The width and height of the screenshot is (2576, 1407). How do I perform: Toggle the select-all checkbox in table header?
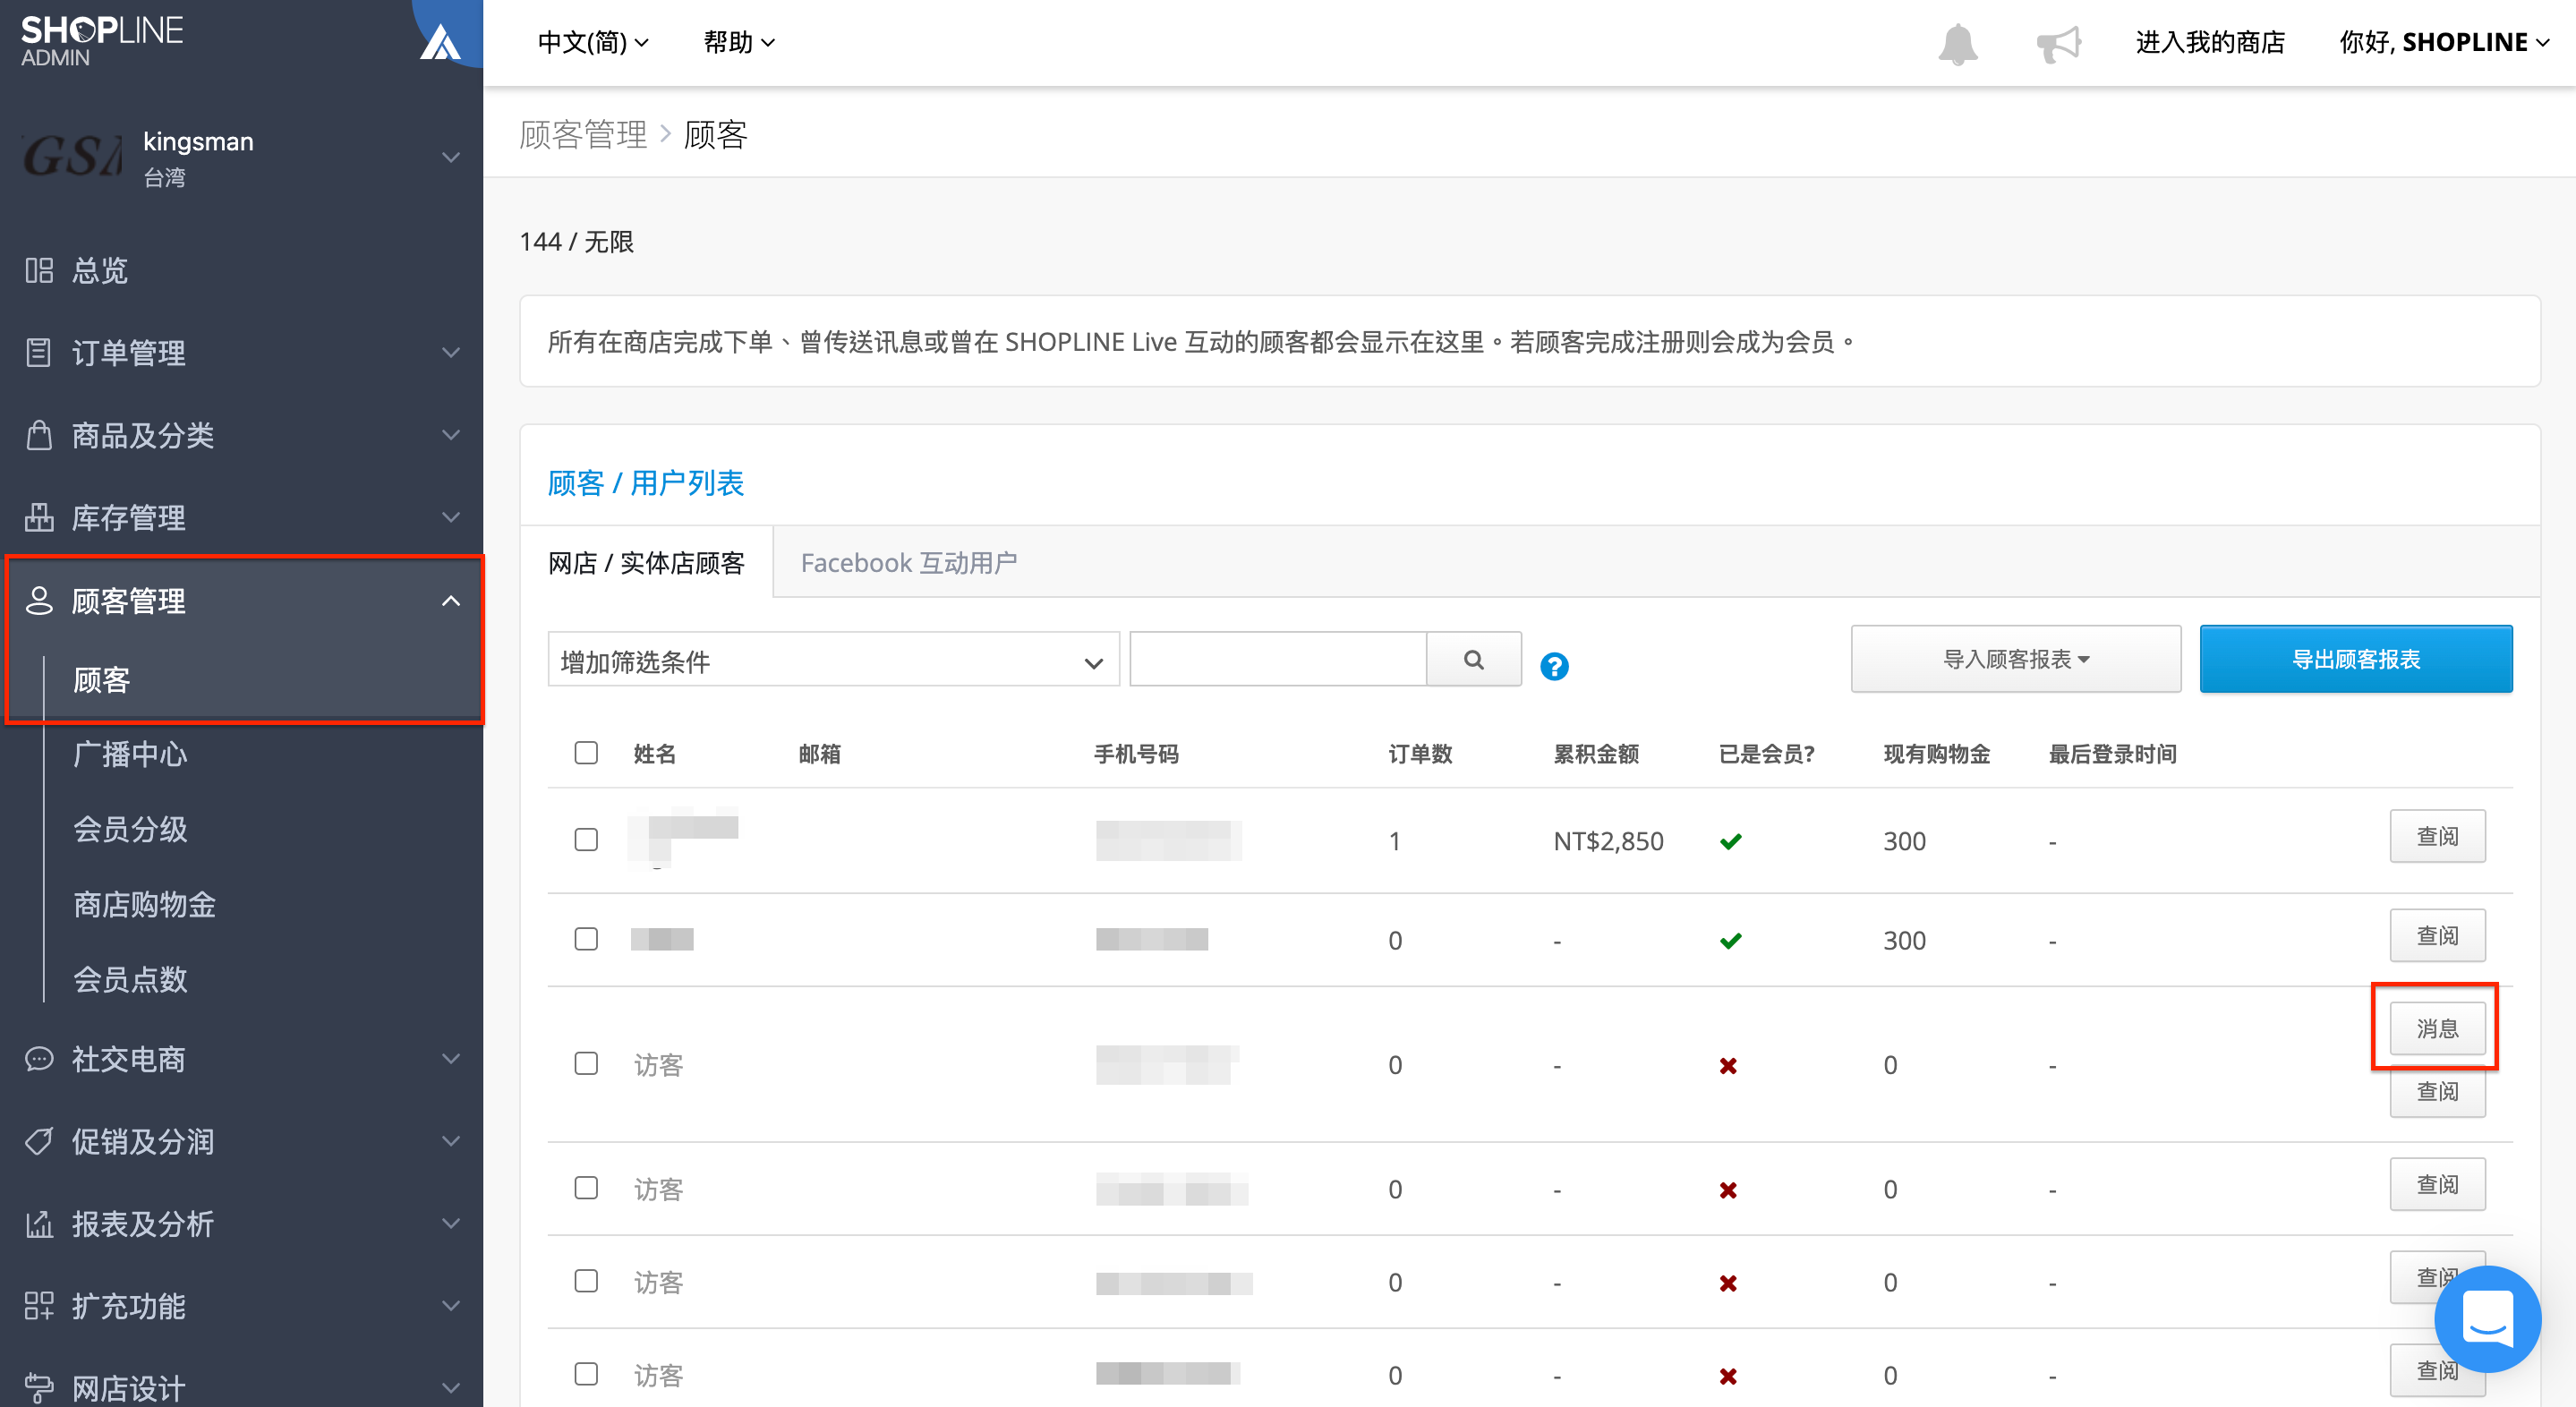pos(586,753)
